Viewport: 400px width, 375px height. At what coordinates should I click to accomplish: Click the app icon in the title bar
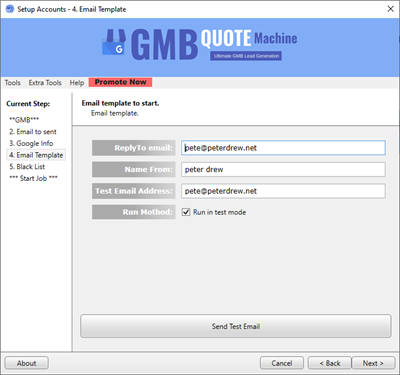(10, 9)
